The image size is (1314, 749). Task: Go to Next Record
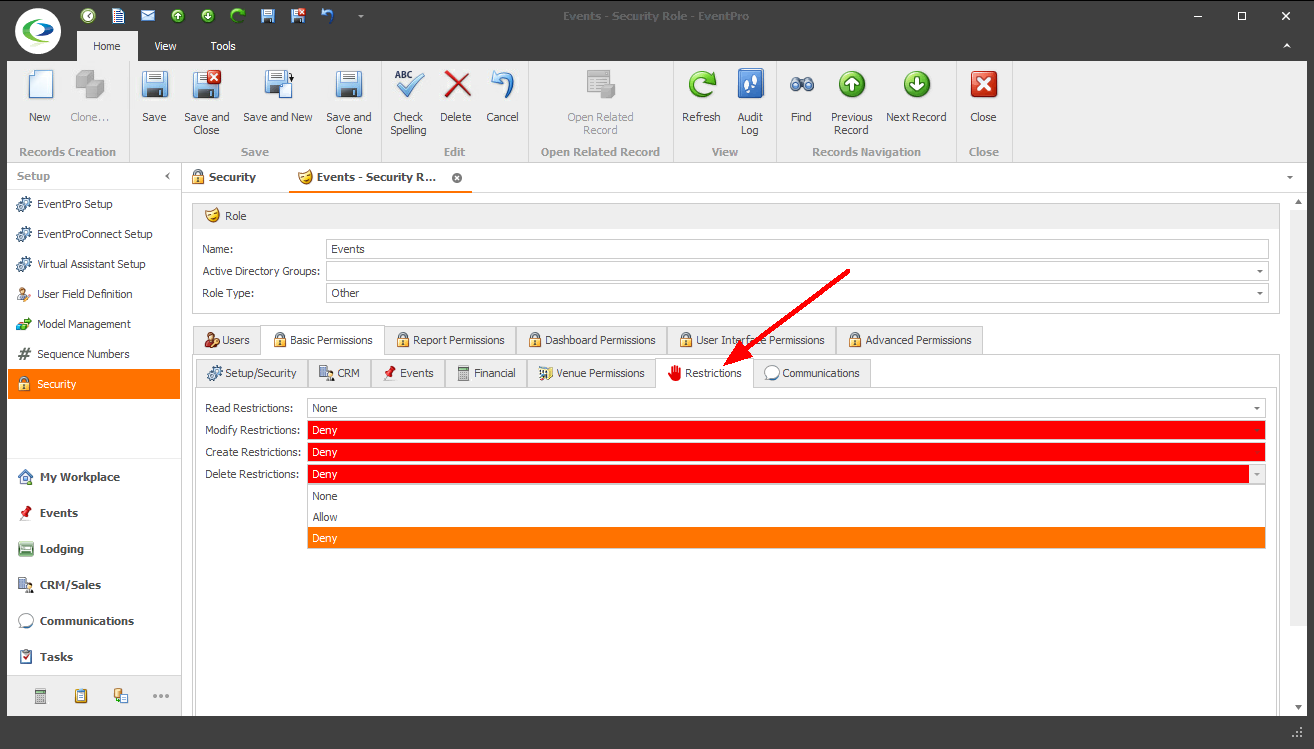click(x=916, y=97)
